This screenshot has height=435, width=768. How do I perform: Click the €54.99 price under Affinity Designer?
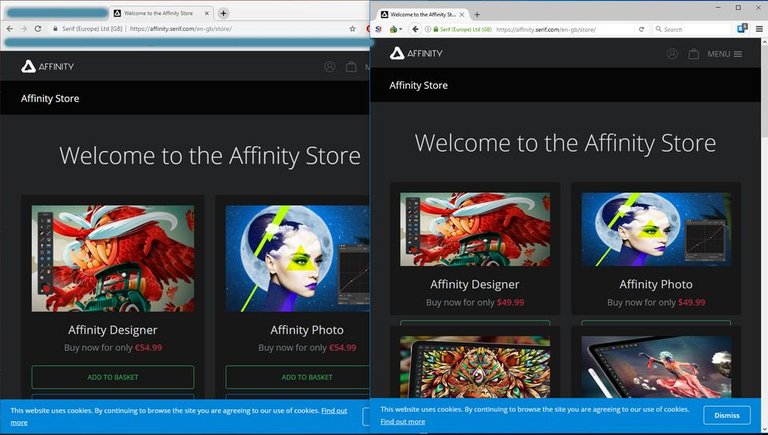[x=147, y=348]
